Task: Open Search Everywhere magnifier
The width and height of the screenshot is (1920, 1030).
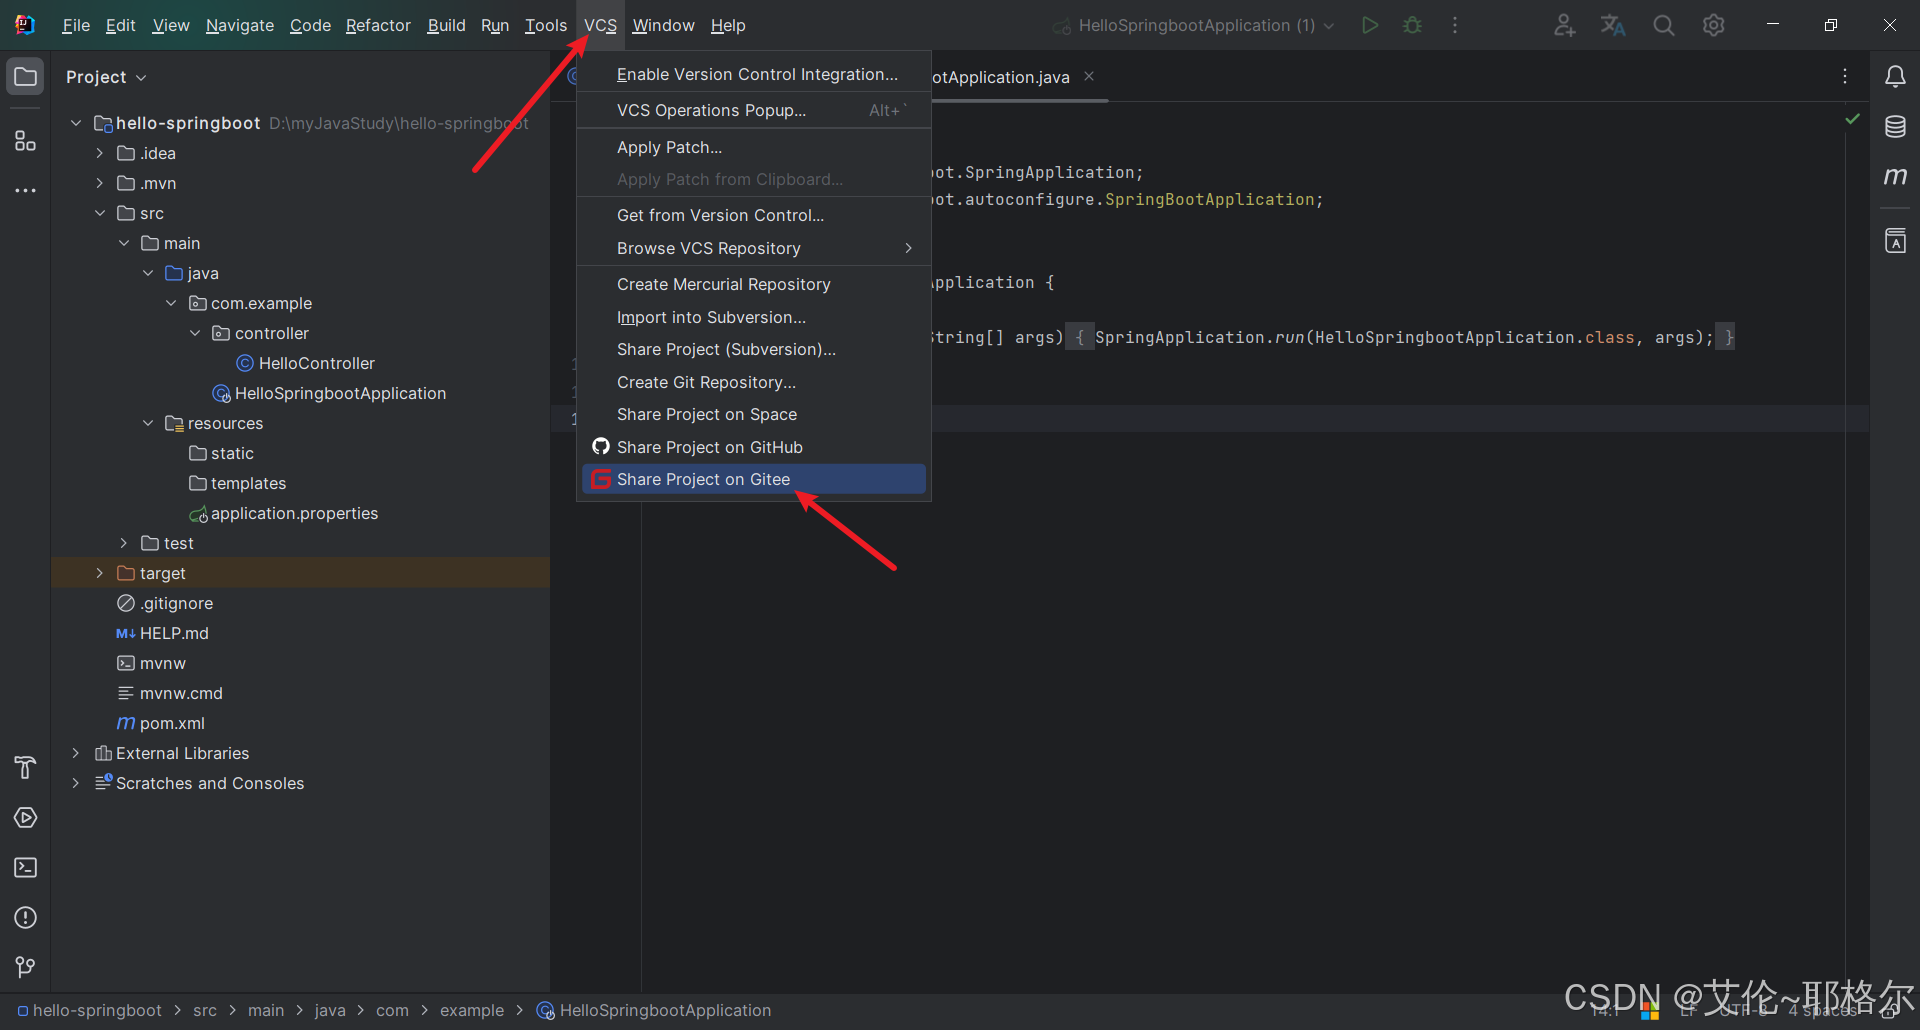Action: point(1663,25)
